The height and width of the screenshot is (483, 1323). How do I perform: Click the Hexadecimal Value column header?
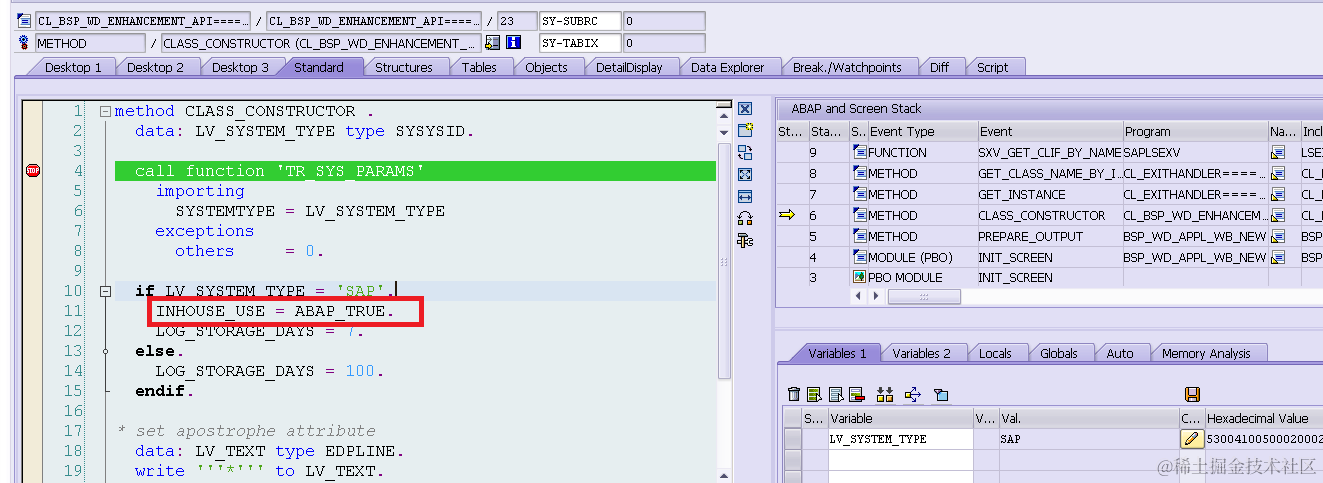click(1263, 418)
